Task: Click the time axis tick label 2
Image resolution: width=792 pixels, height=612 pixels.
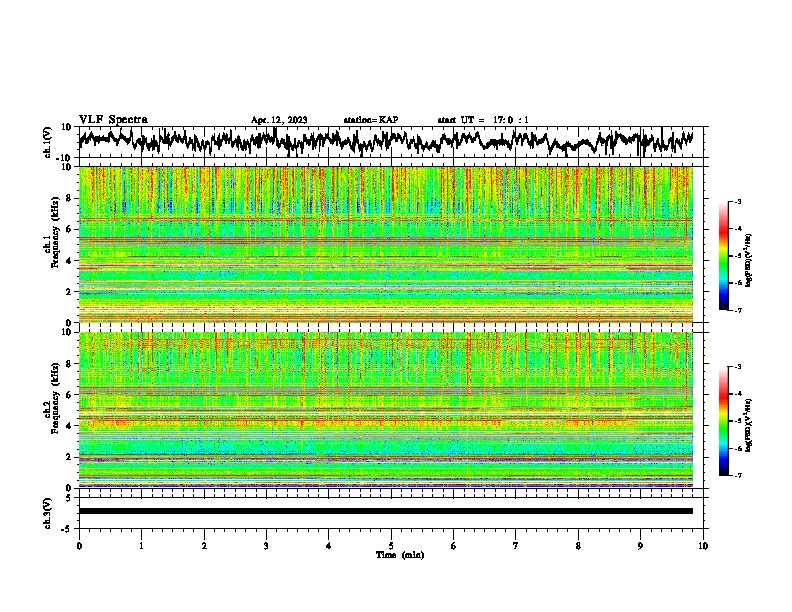Action: click(x=204, y=546)
